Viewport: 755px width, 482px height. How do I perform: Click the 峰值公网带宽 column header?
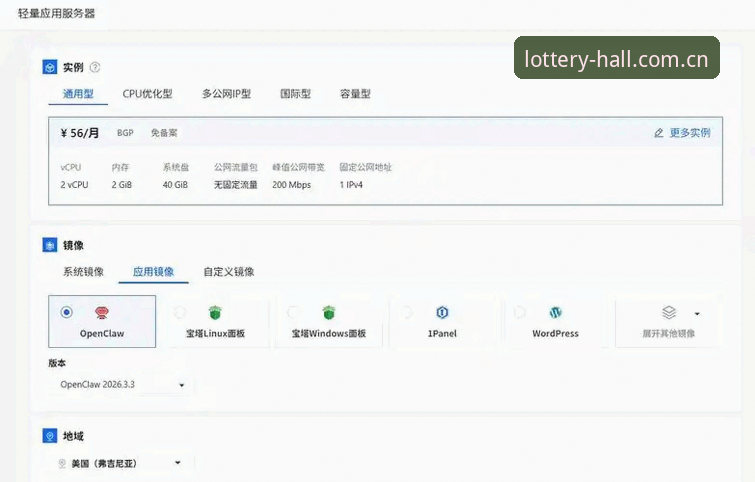click(x=299, y=168)
